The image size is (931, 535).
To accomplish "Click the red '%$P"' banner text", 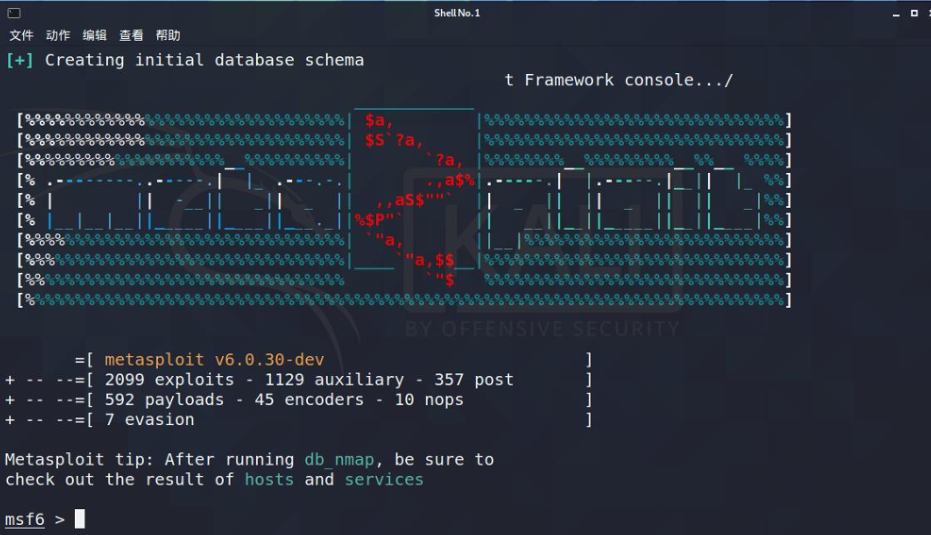I will [x=375, y=220].
